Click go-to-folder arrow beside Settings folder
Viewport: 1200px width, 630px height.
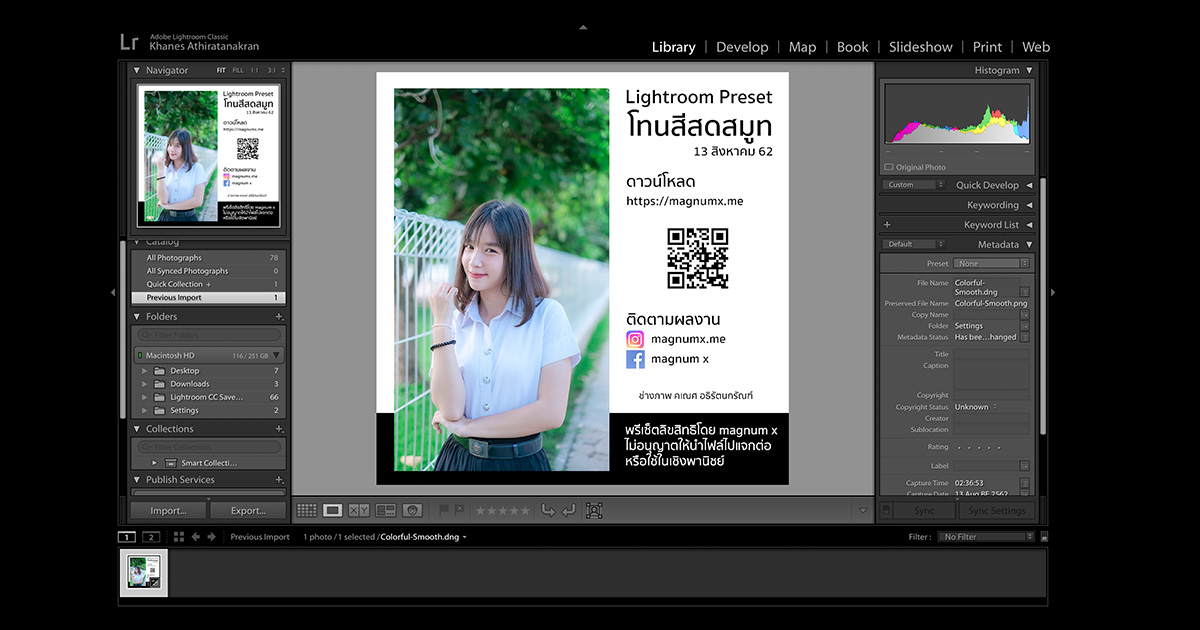(x=1025, y=326)
